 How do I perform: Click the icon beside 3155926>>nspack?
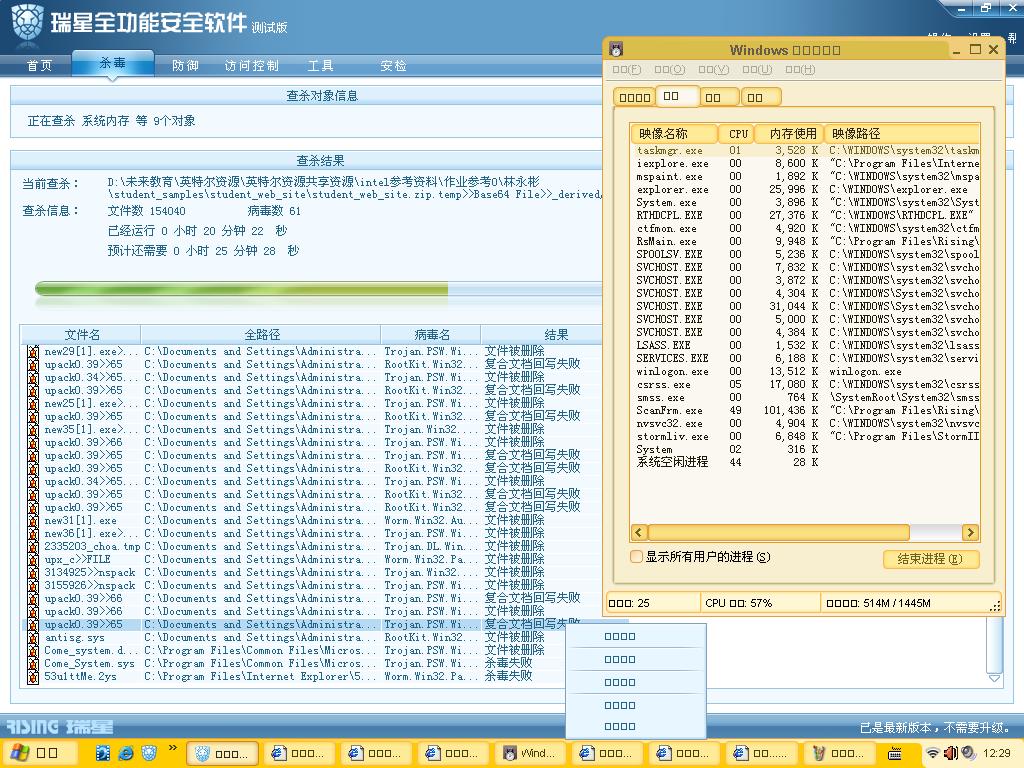coord(33,586)
